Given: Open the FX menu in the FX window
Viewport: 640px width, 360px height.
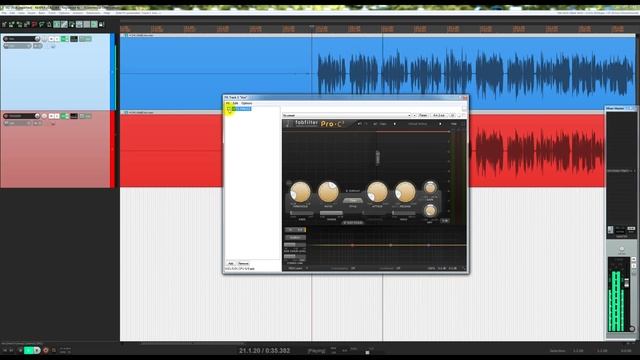Looking at the screenshot, I should 228,103.
